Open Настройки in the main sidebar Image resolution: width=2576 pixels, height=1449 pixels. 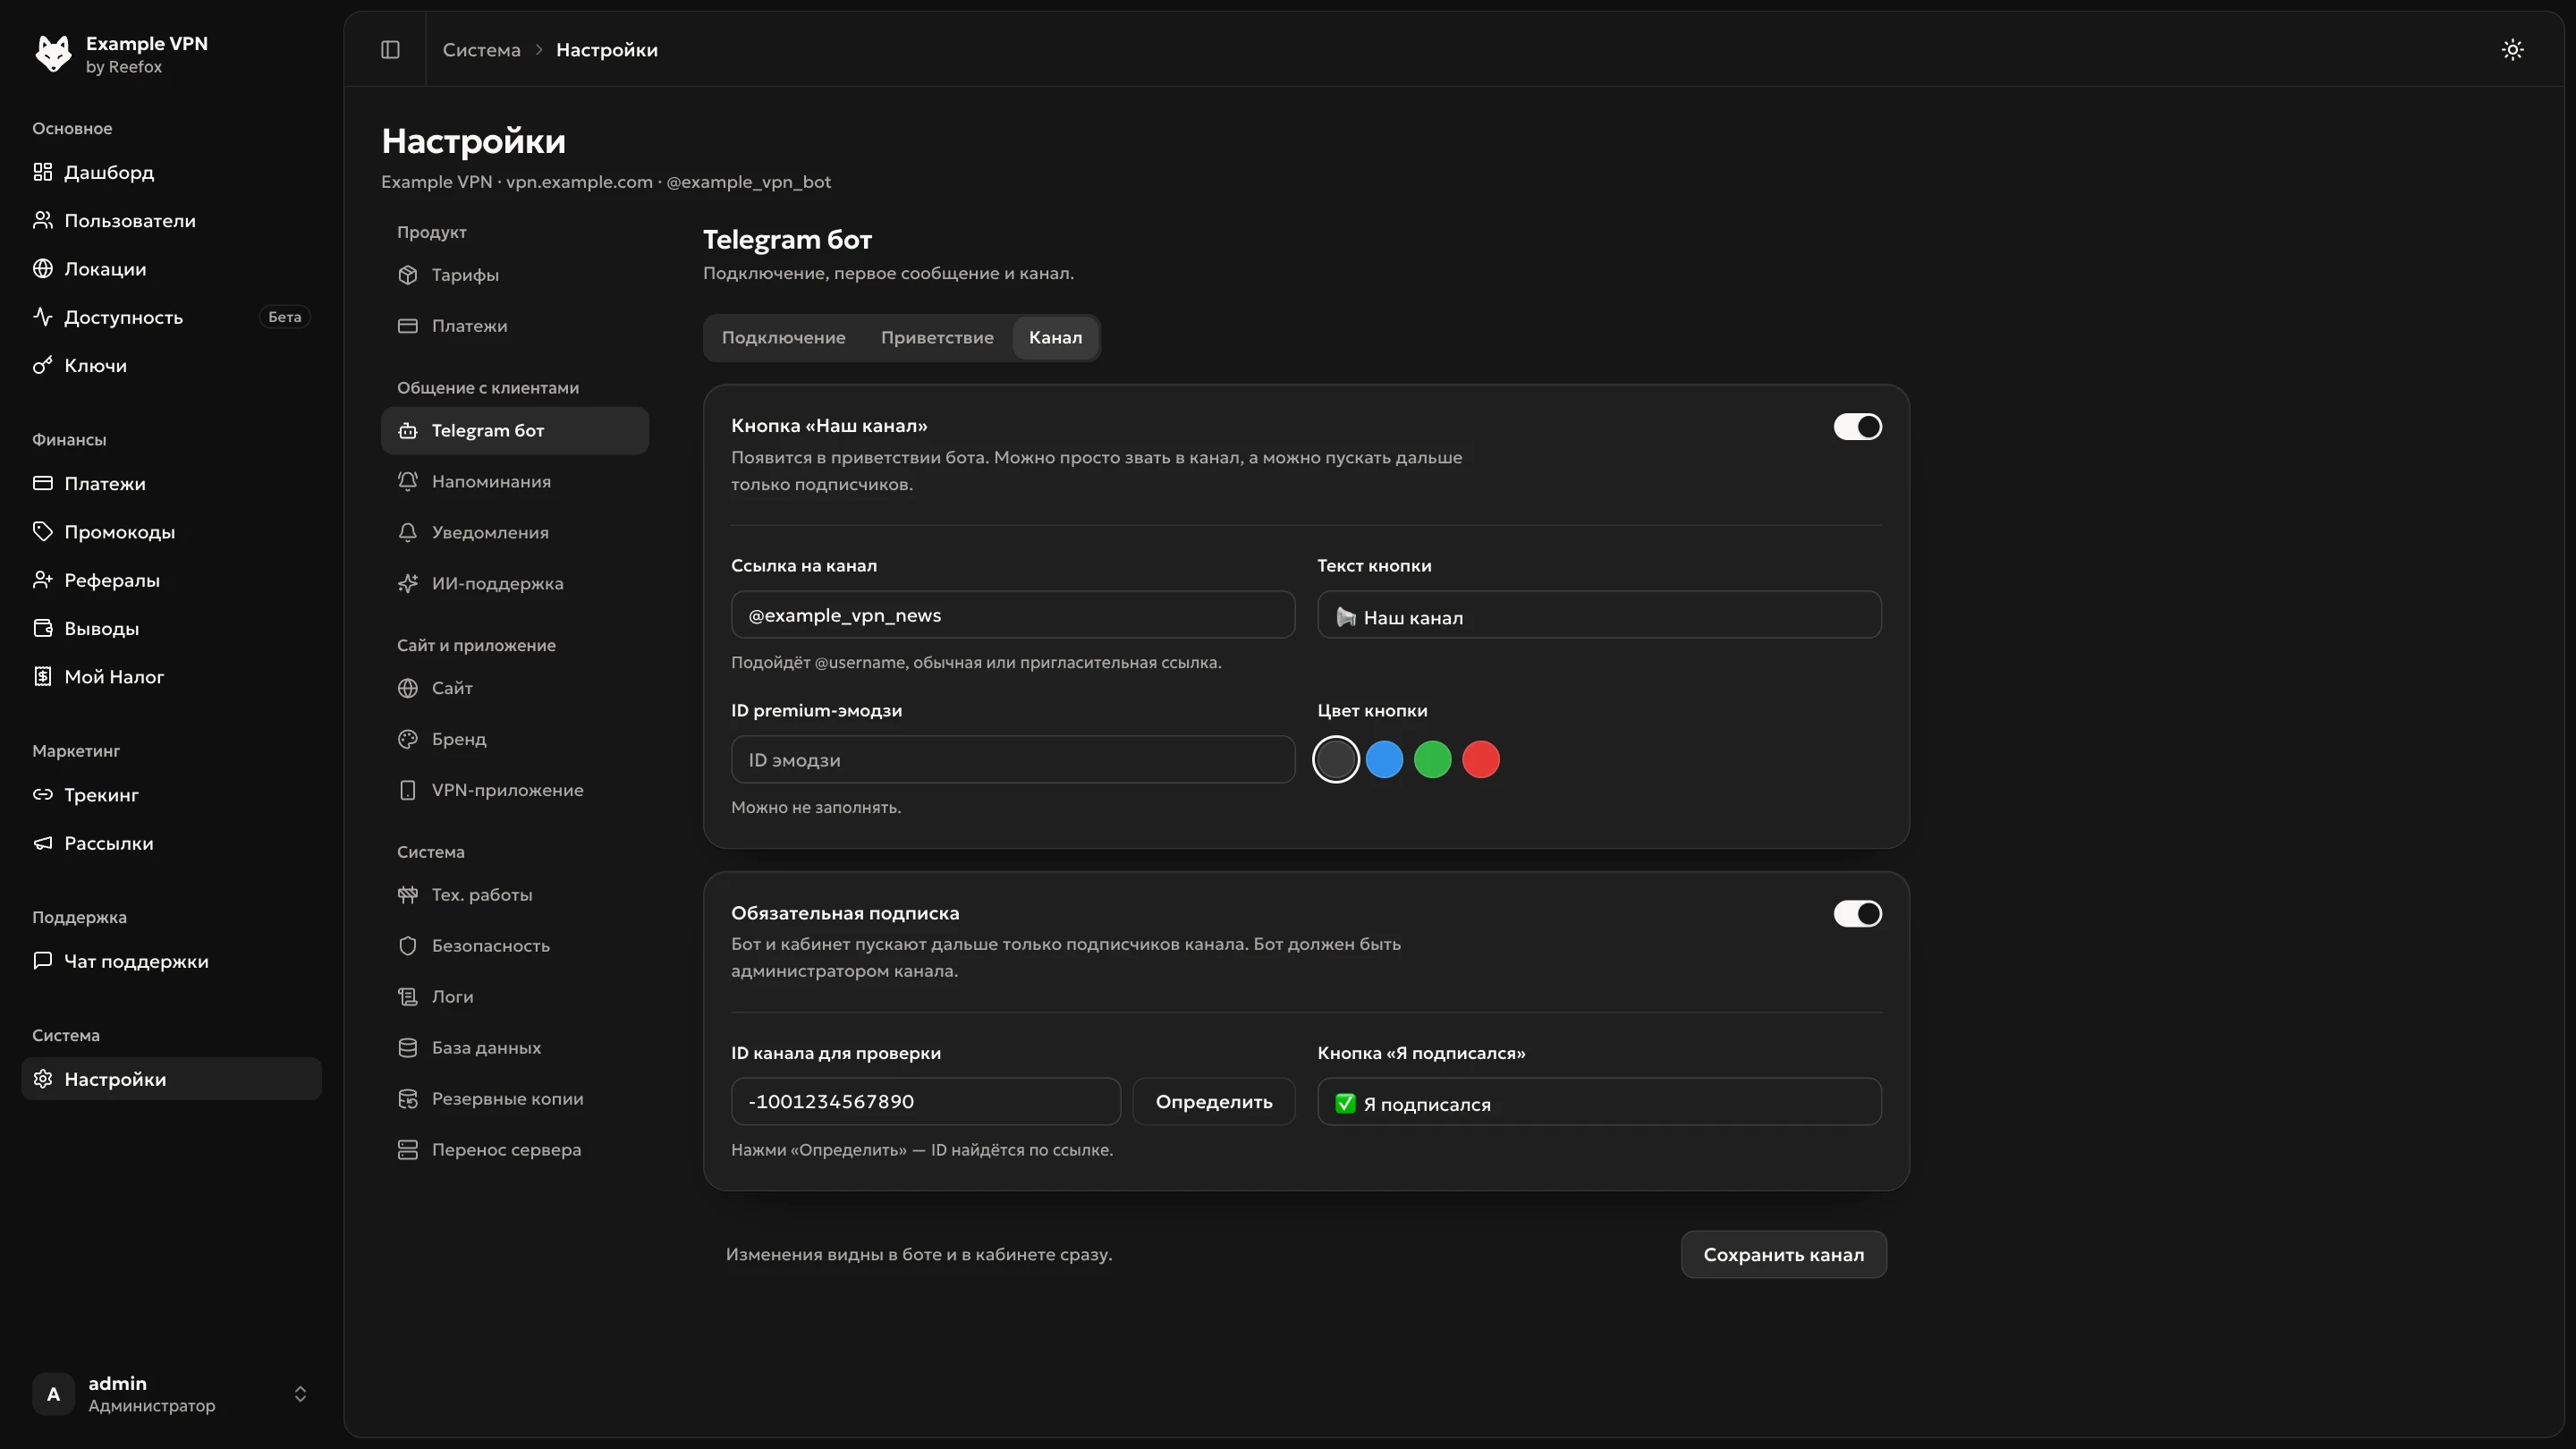point(171,1079)
